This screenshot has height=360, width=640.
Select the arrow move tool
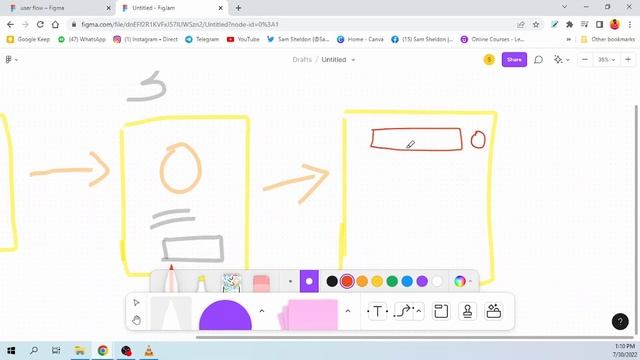point(136,302)
